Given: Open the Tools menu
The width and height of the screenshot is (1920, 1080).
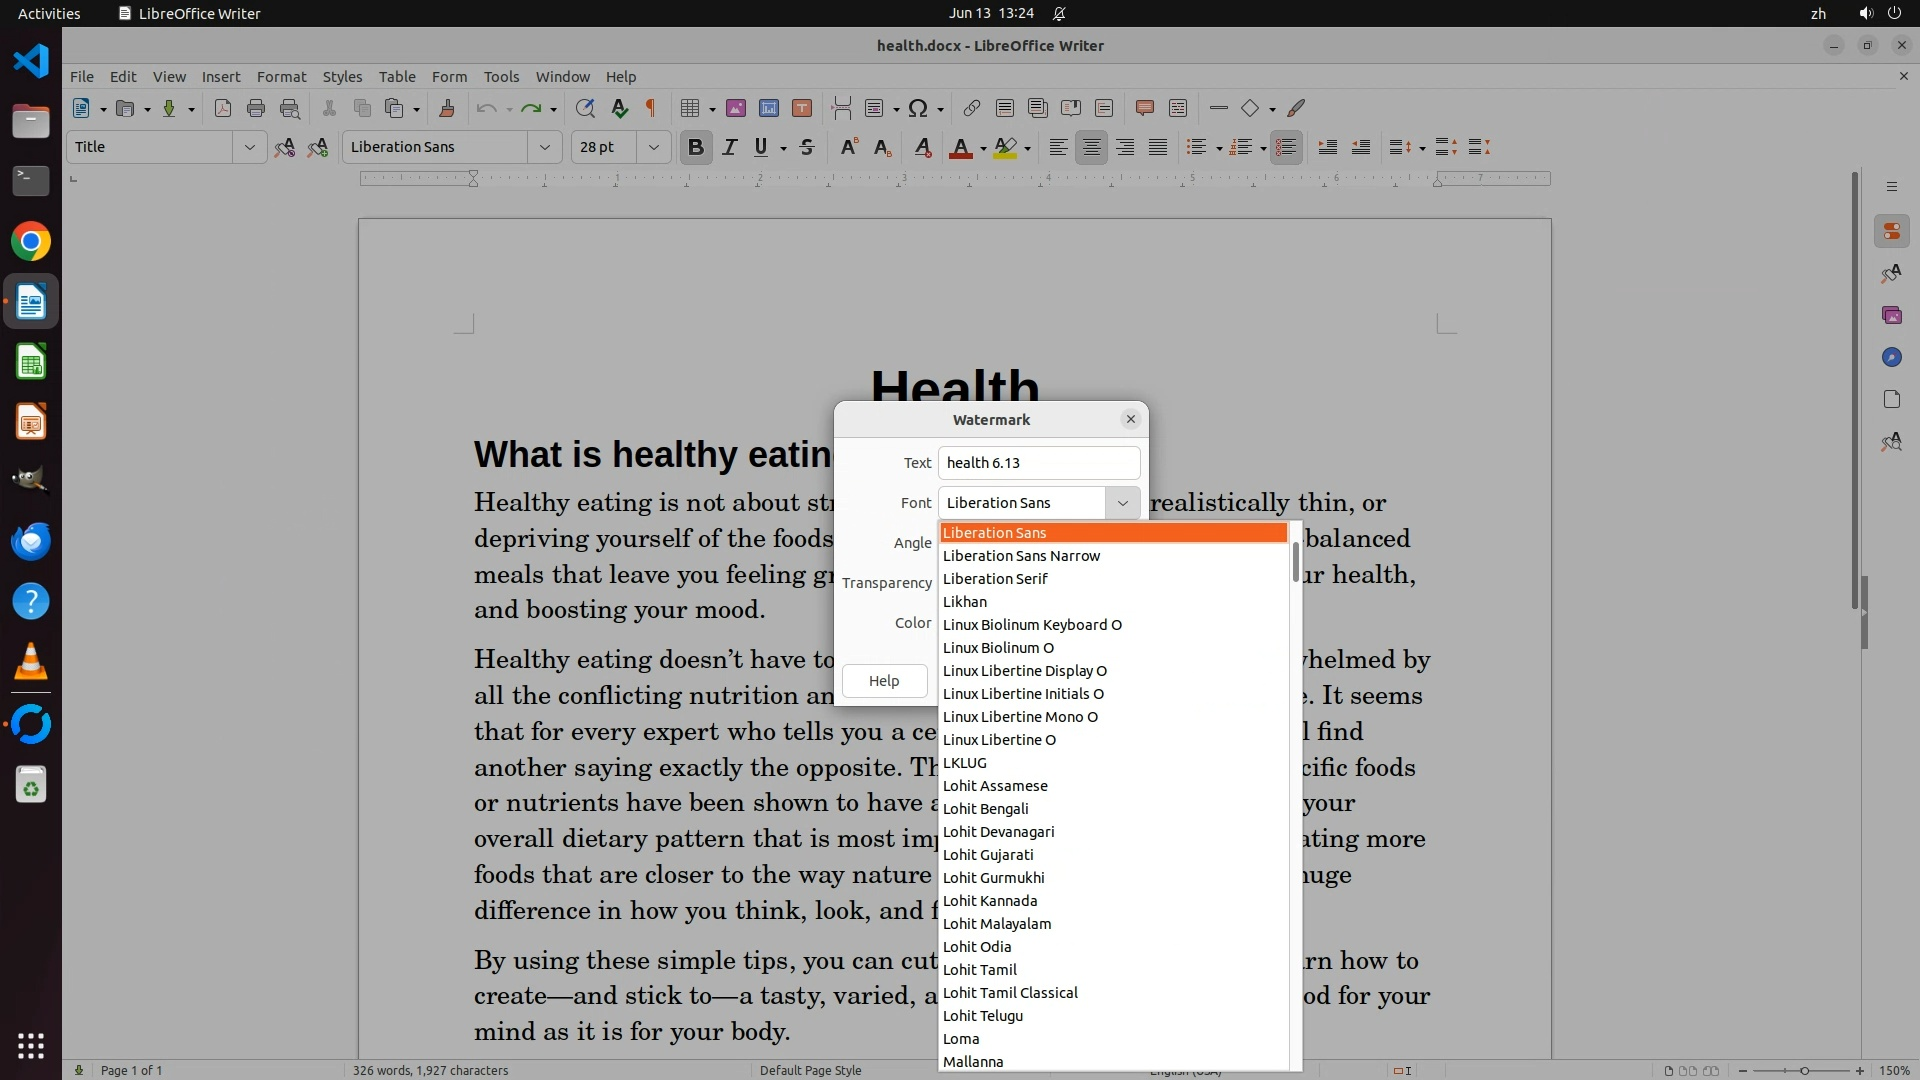Looking at the screenshot, I should 501,77.
